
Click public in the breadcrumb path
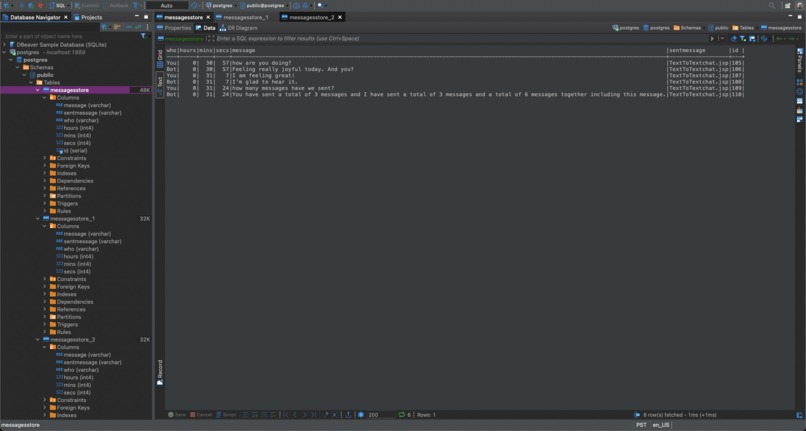pos(719,28)
